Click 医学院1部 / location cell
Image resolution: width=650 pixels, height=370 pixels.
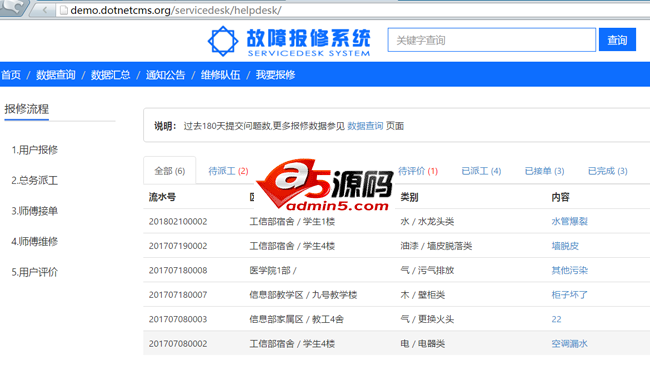point(273,270)
